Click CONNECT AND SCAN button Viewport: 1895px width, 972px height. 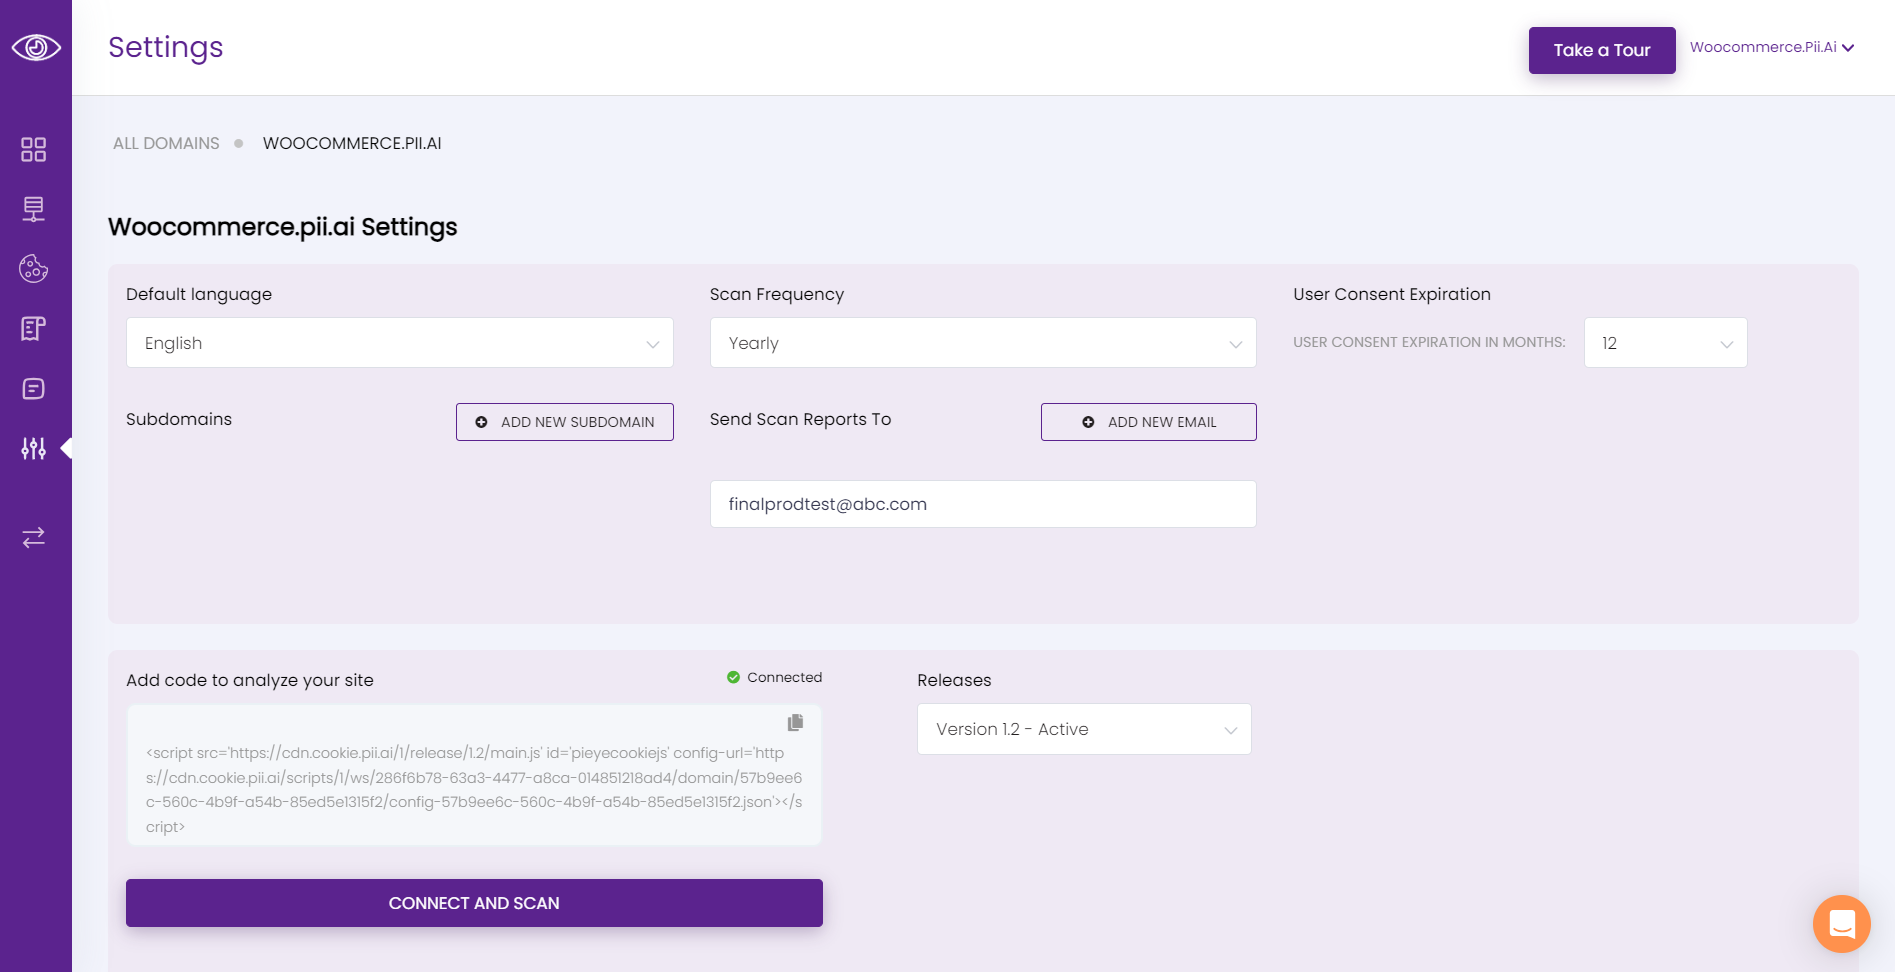(x=474, y=903)
